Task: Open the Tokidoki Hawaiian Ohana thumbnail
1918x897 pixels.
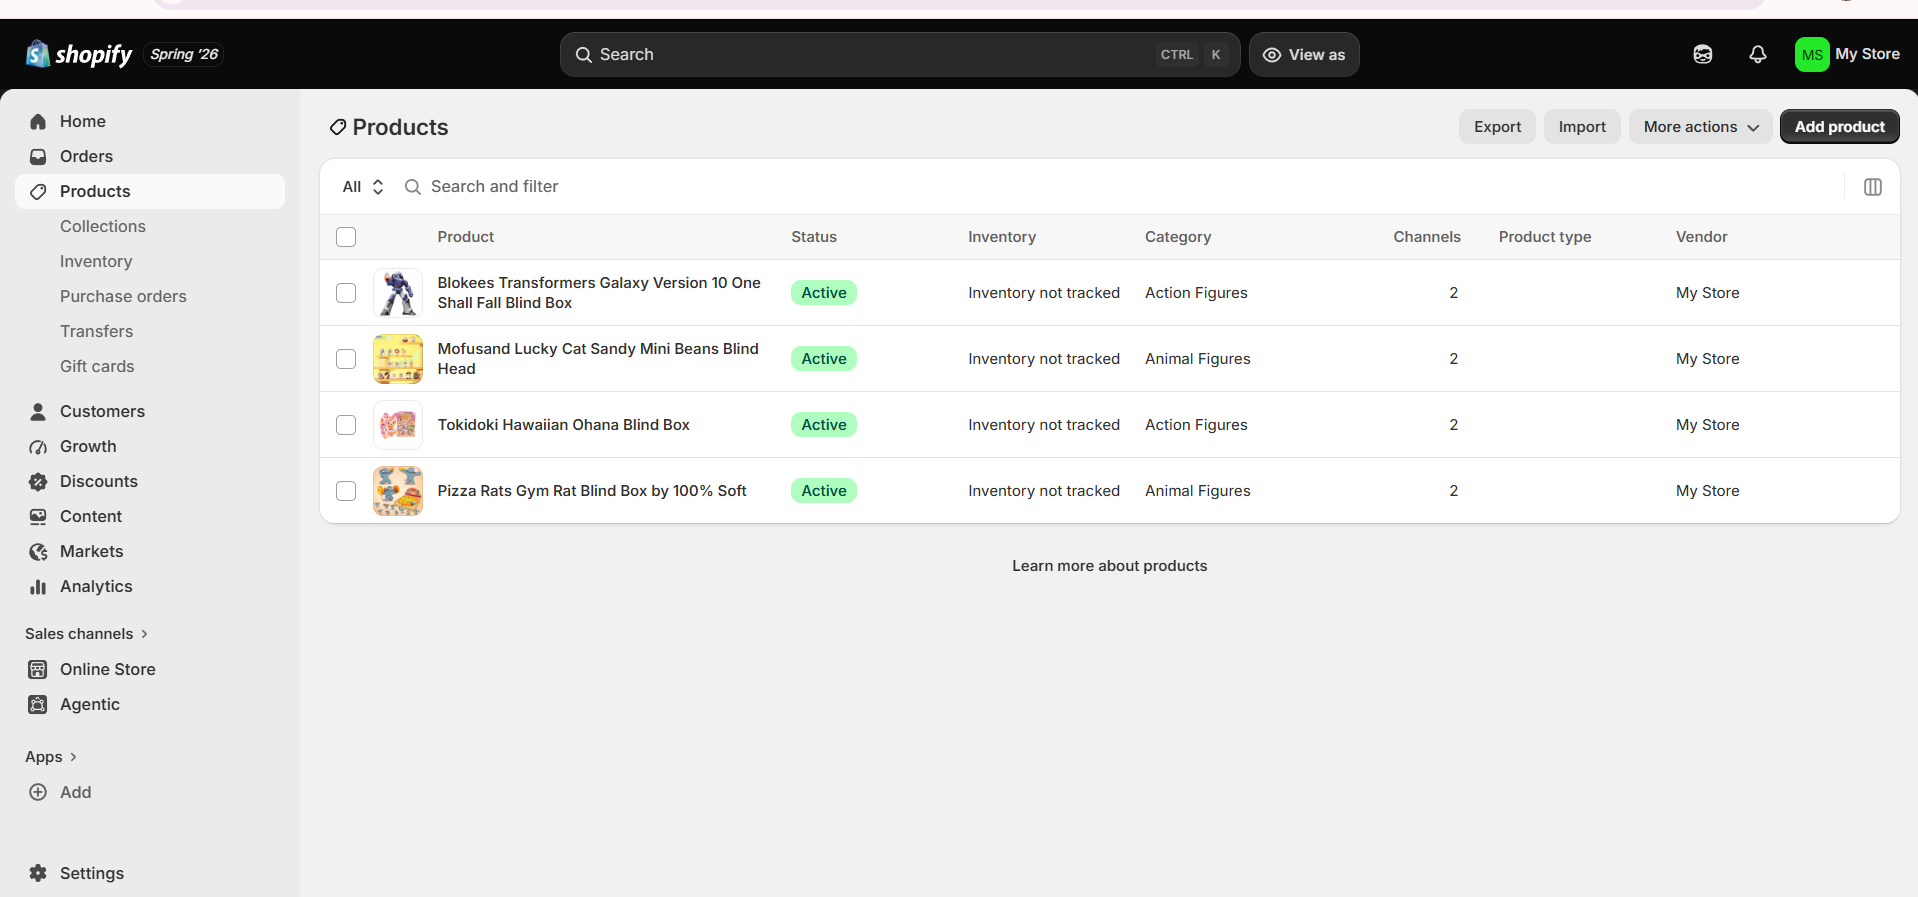Action: tap(398, 425)
